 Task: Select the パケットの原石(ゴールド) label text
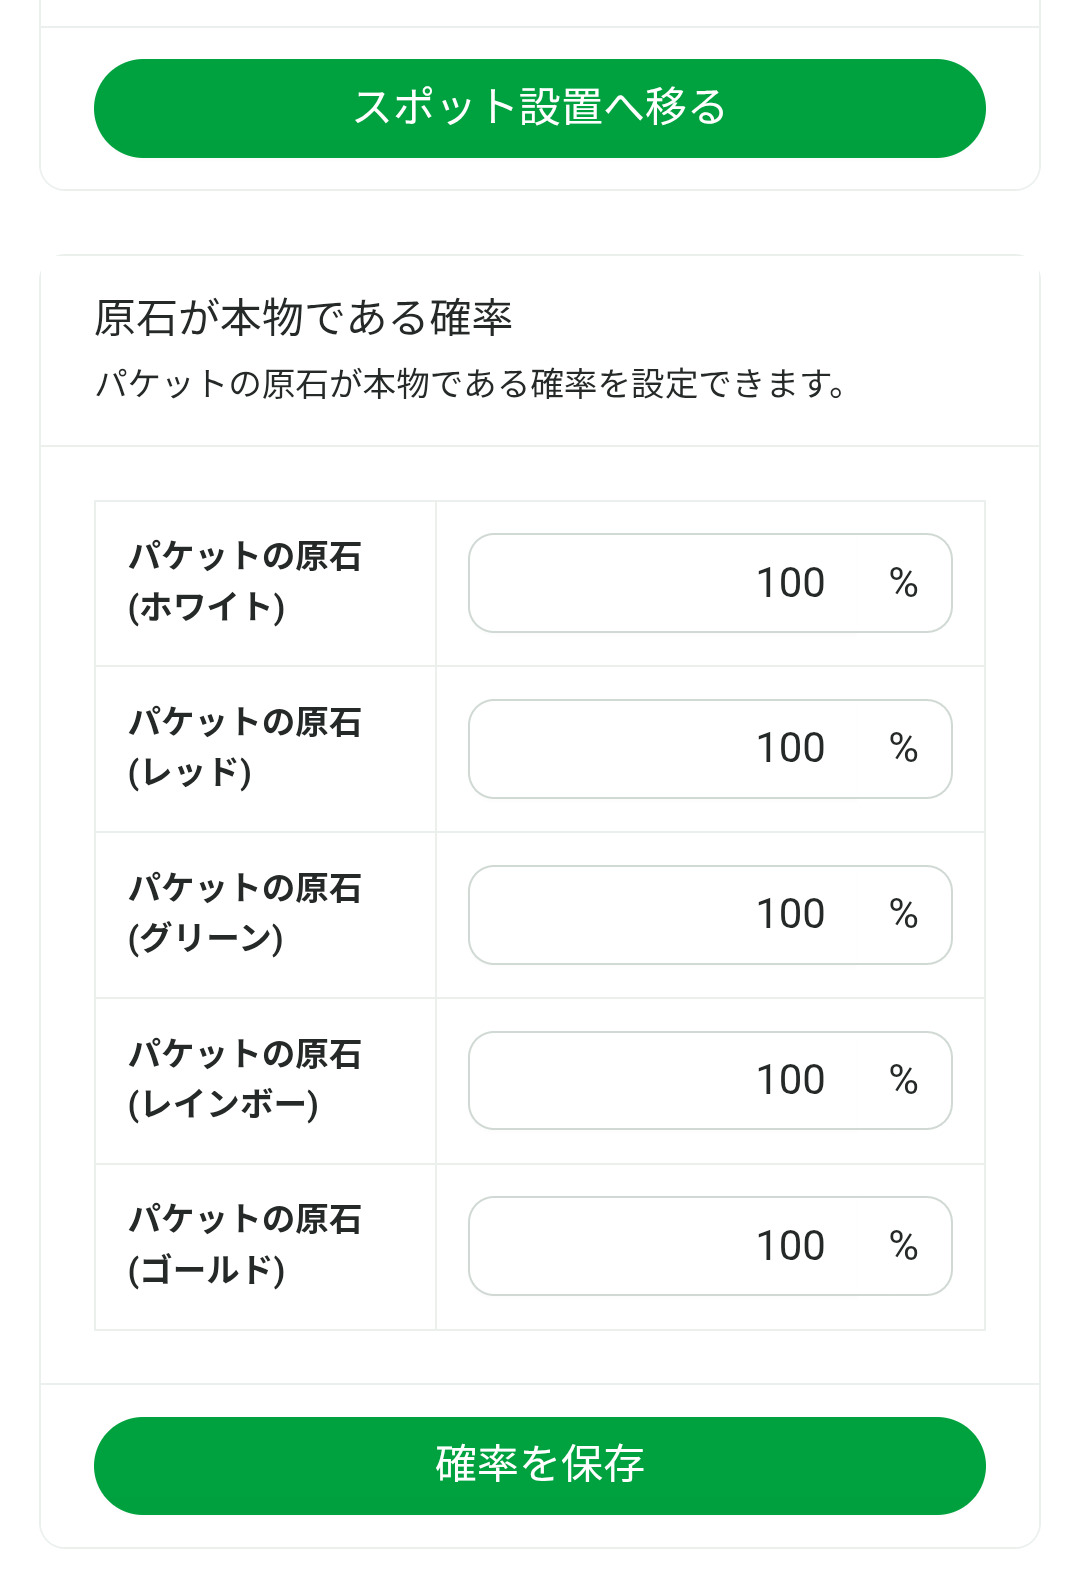pos(245,1245)
